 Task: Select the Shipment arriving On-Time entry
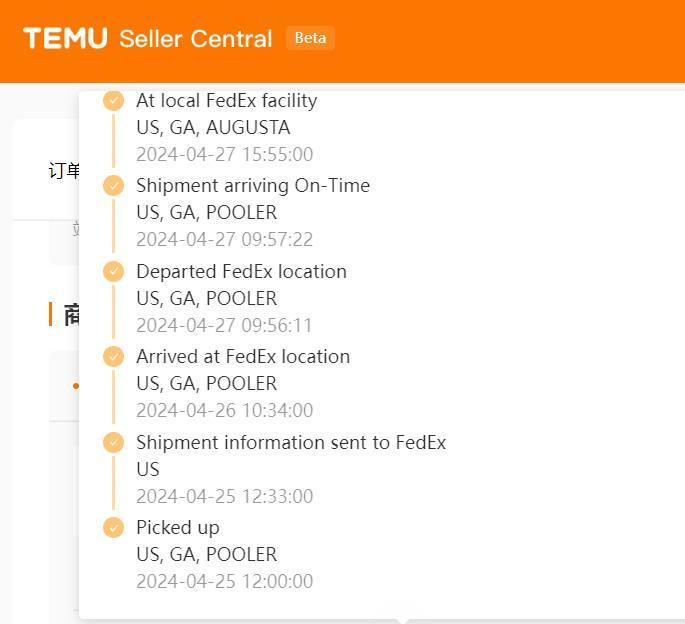click(253, 186)
